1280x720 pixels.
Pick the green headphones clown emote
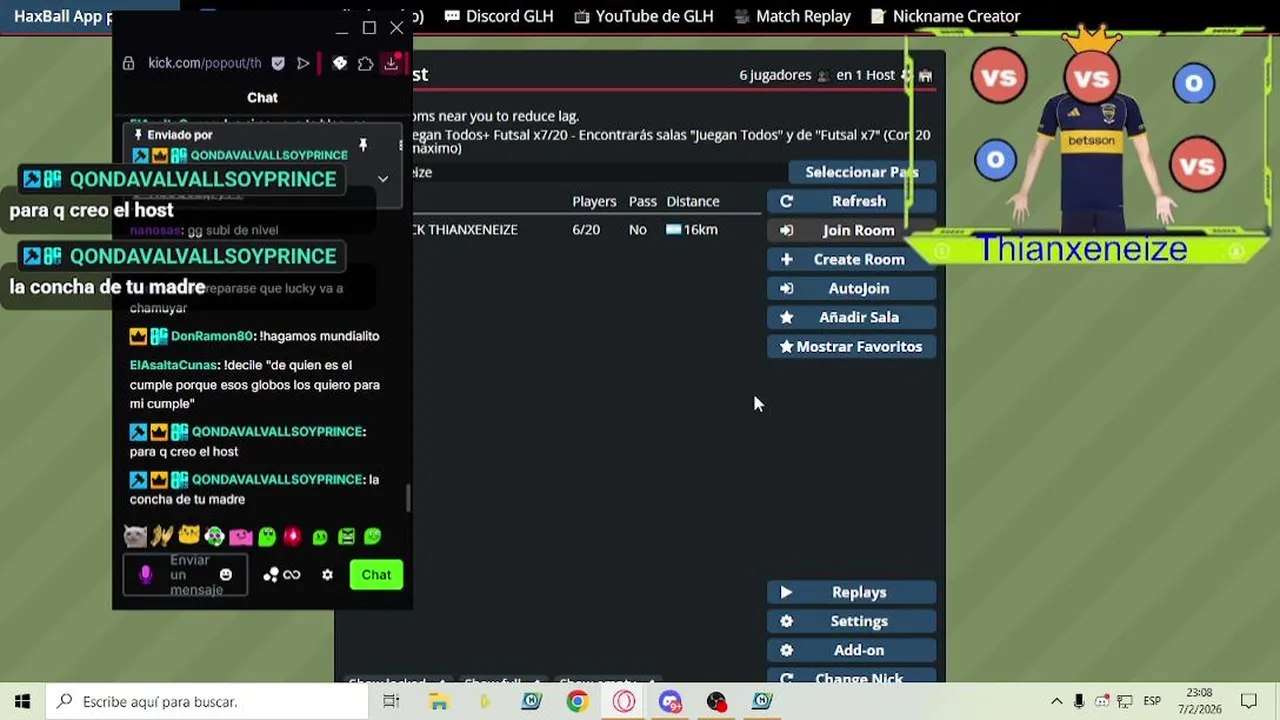pos(214,537)
